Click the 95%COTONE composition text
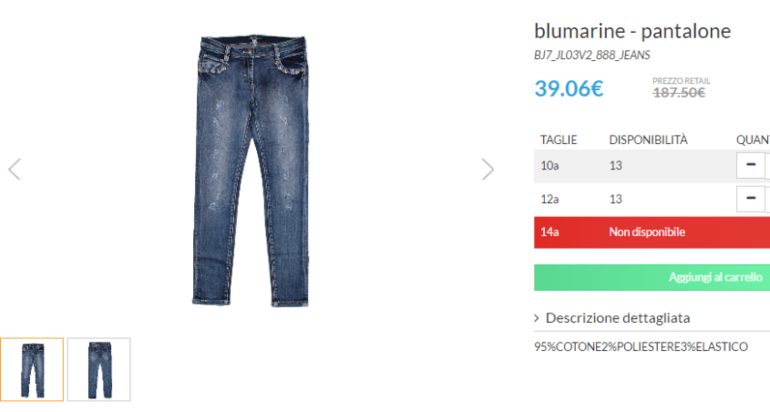Screen dimensions: 770x412 click(x=641, y=347)
